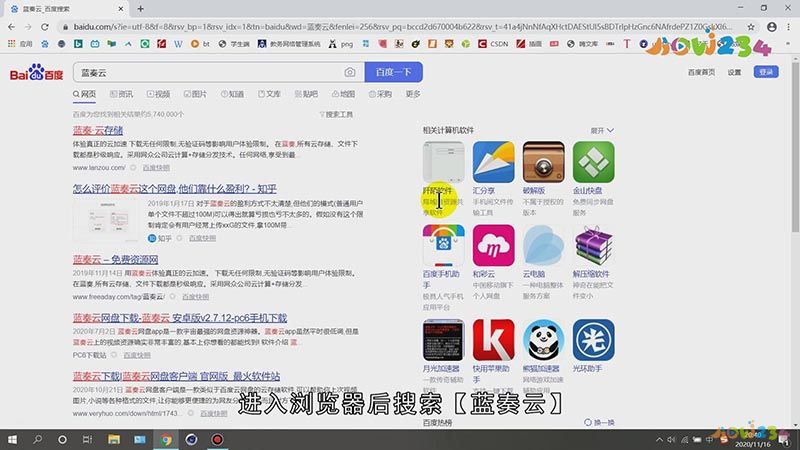Click the page vertical scrollbar
800x450 pixels.
(x=795, y=148)
